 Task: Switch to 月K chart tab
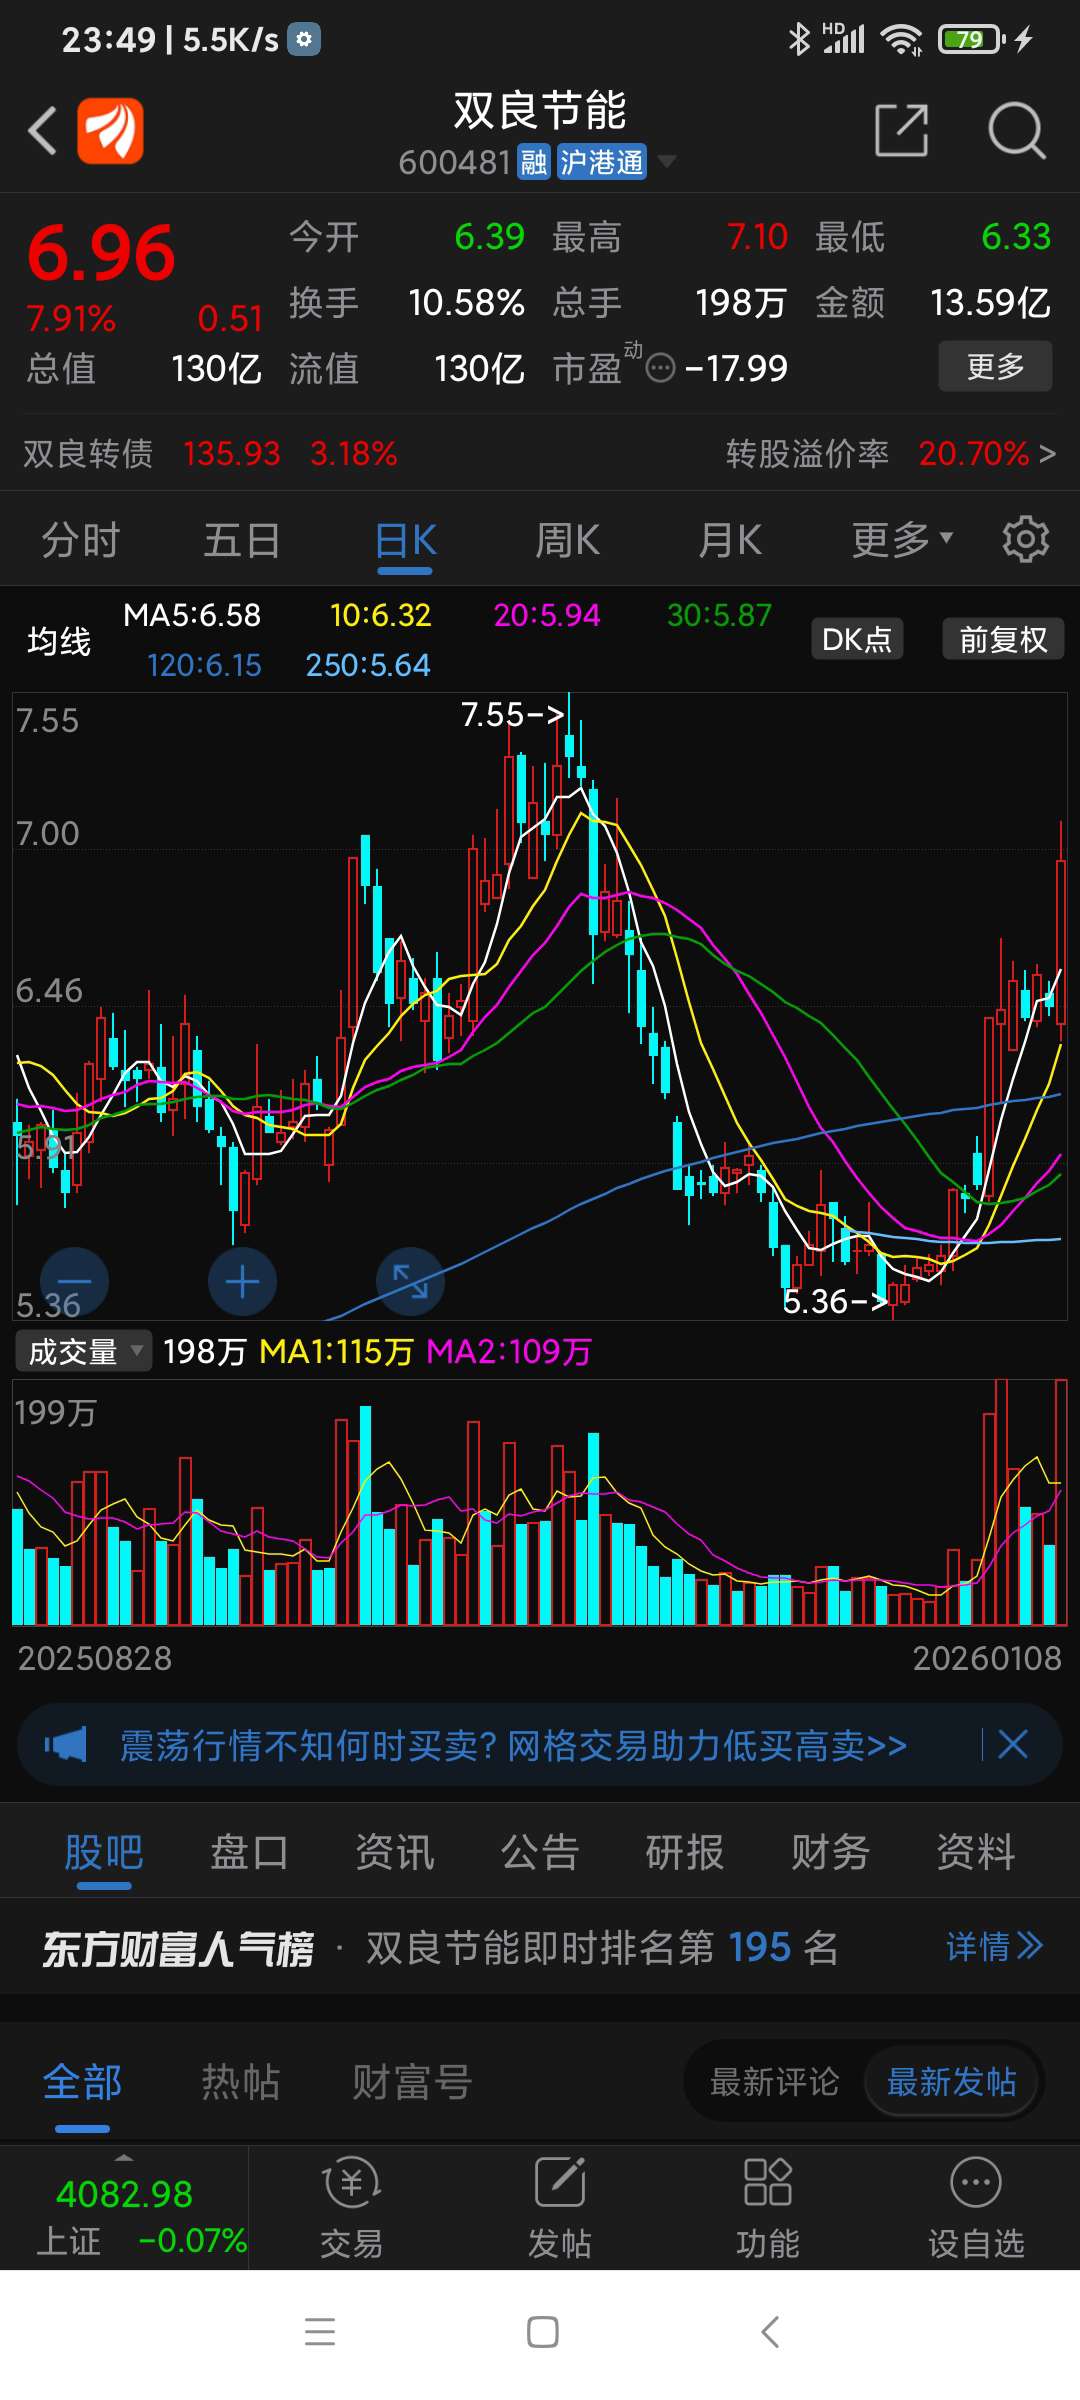point(730,540)
